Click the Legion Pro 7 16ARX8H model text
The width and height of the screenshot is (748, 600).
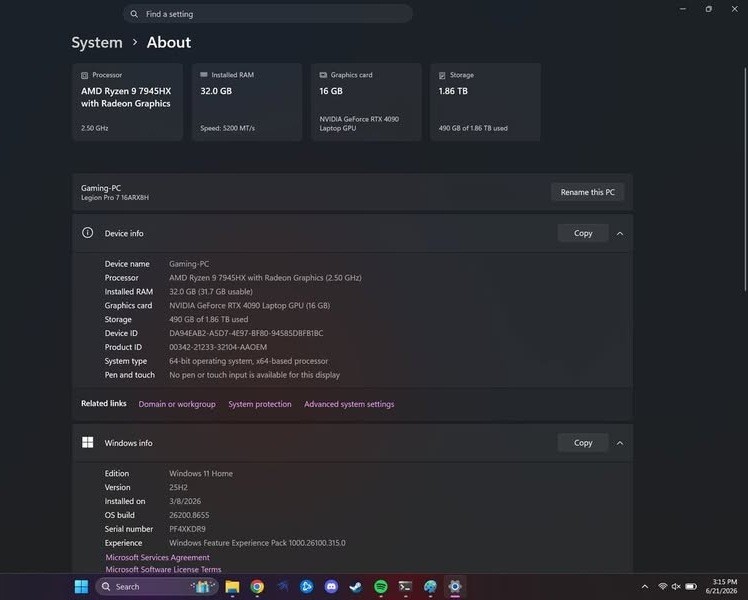[114, 197]
